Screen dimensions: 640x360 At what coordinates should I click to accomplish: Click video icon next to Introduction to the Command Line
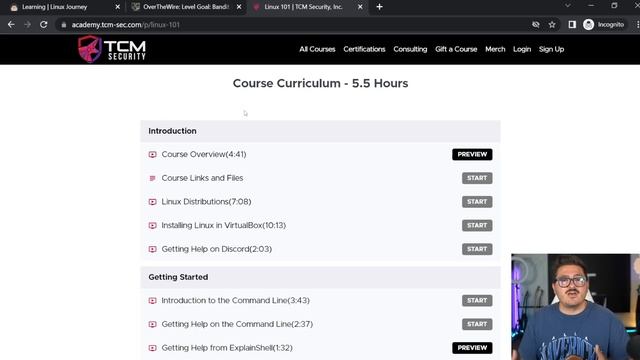pos(153,301)
